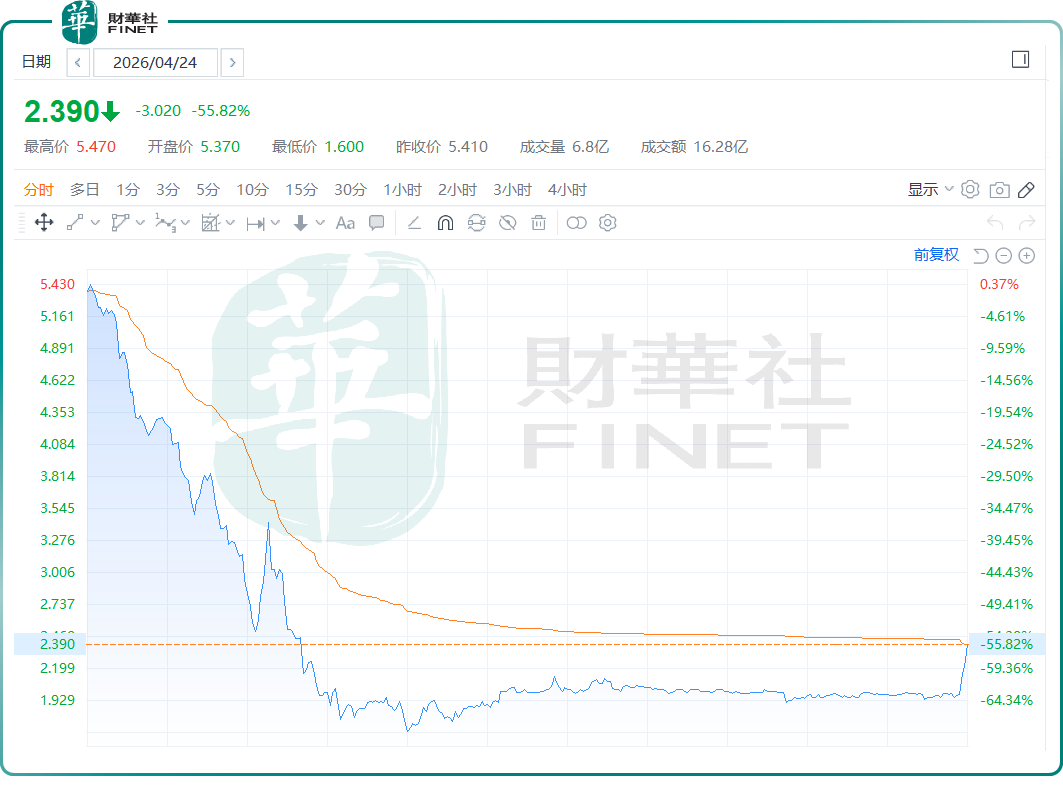Toggle the lock drawings icon

coord(477,223)
